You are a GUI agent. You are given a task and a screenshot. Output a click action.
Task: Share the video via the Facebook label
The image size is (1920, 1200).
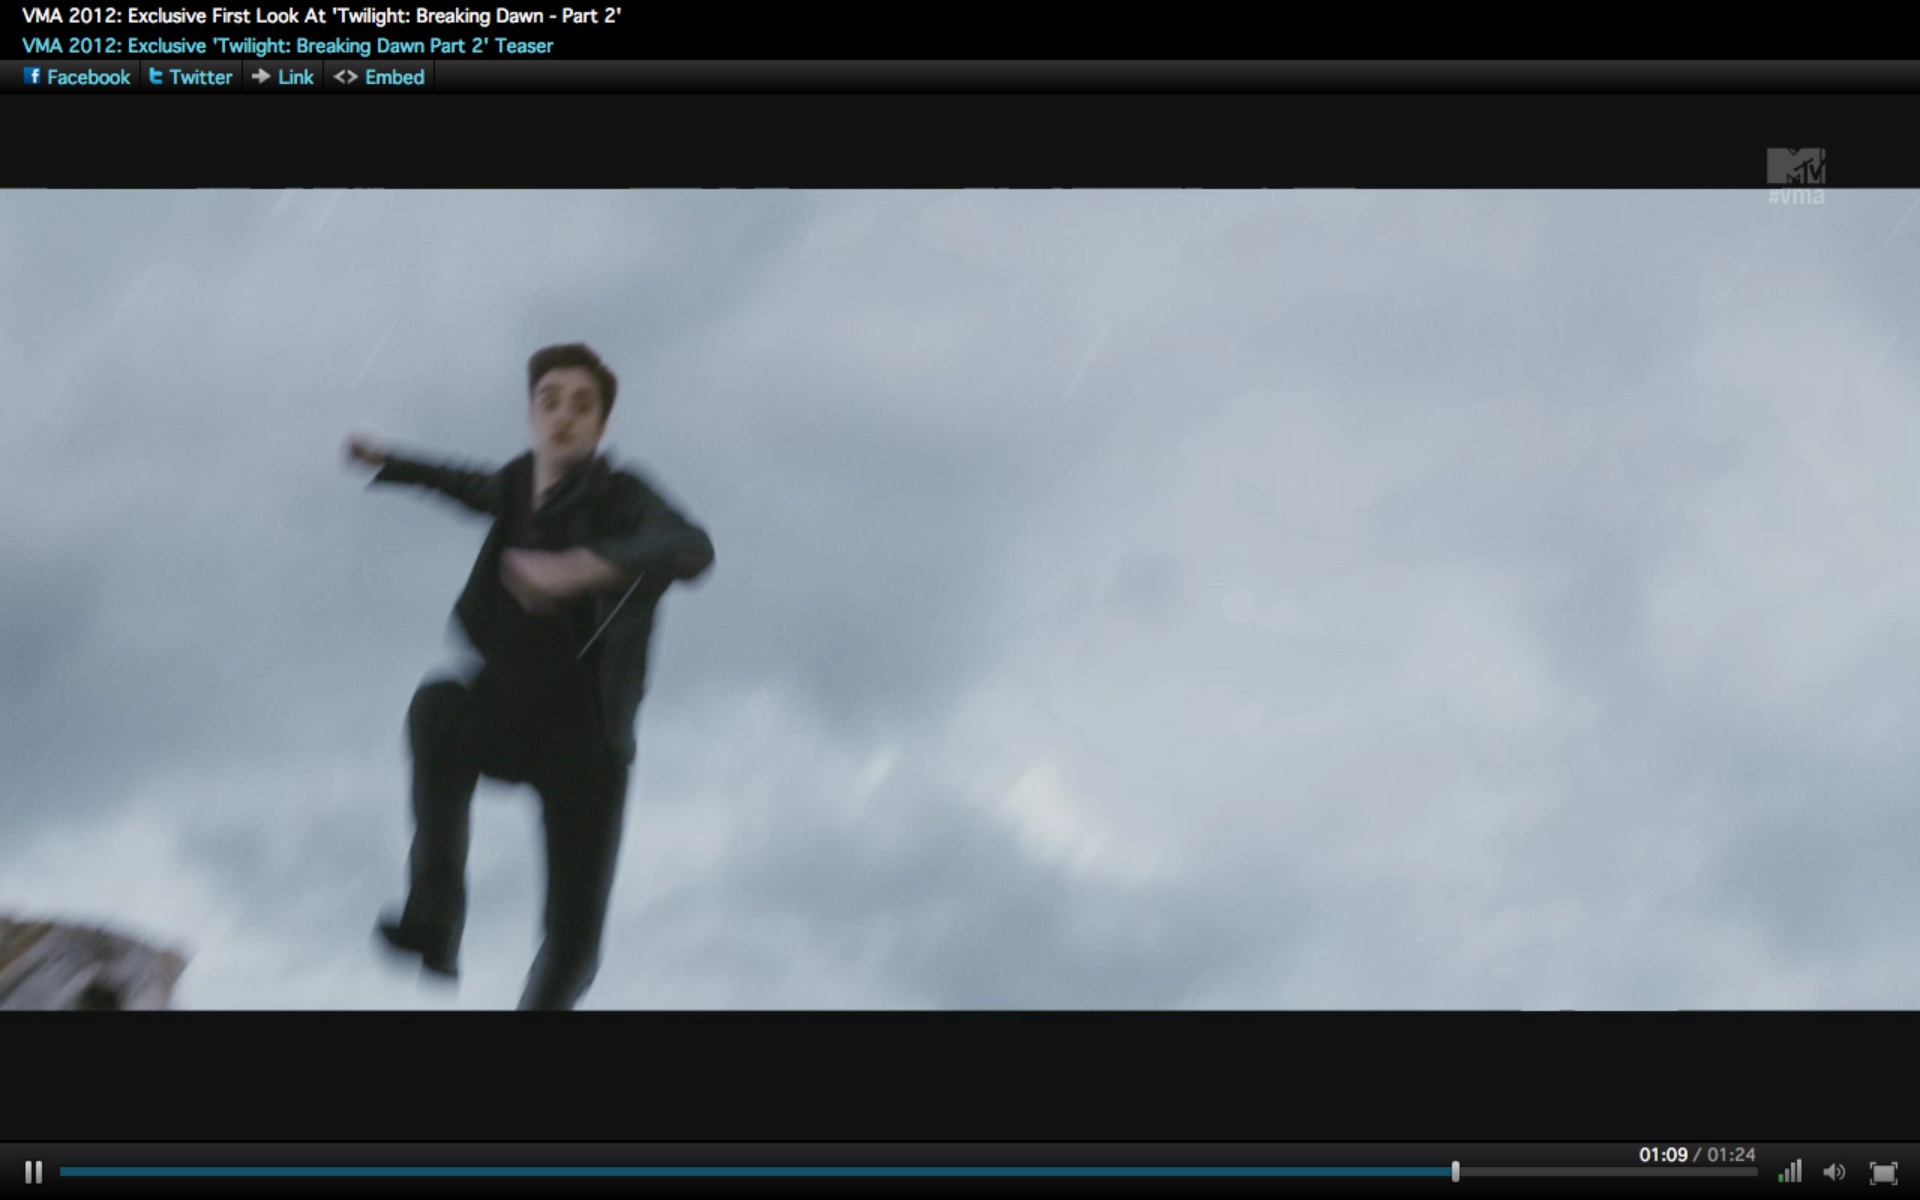coord(88,77)
